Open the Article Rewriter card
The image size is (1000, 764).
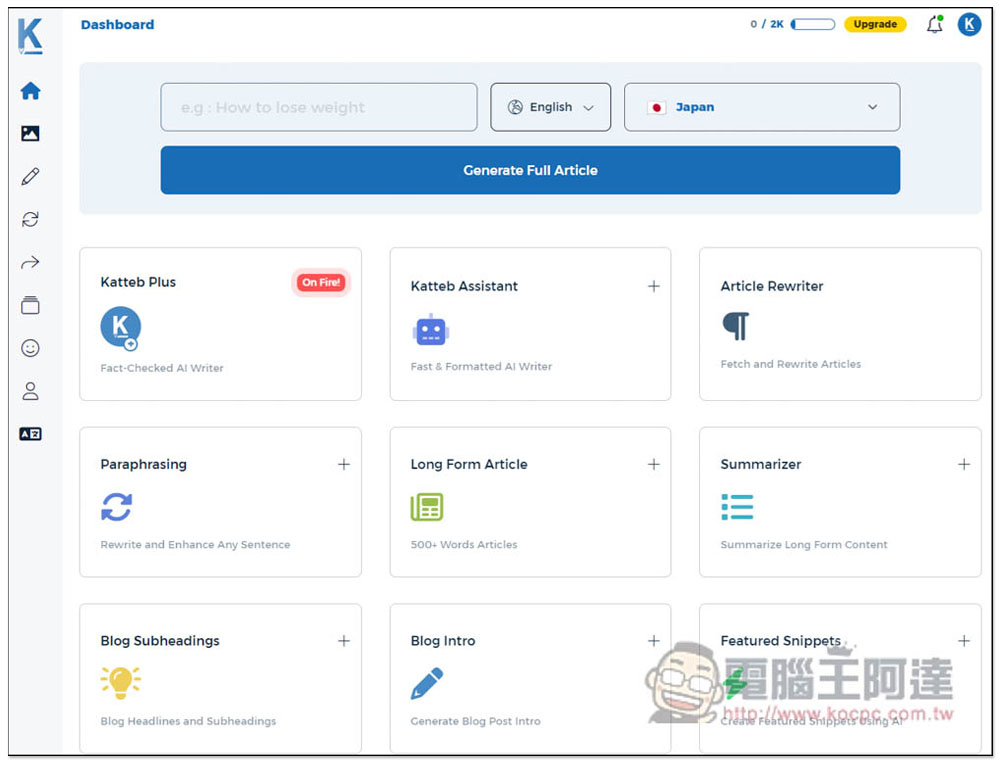[839, 324]
